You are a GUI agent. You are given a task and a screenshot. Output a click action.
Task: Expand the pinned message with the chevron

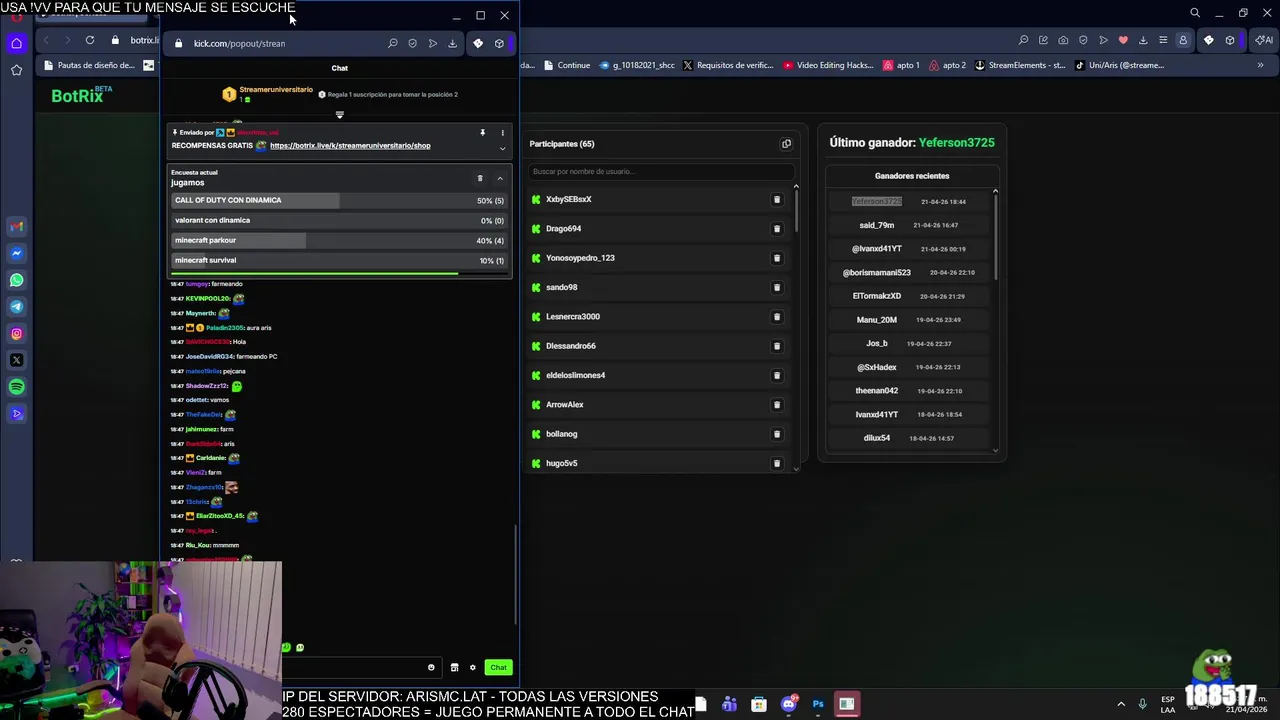(x=502, y=148)
